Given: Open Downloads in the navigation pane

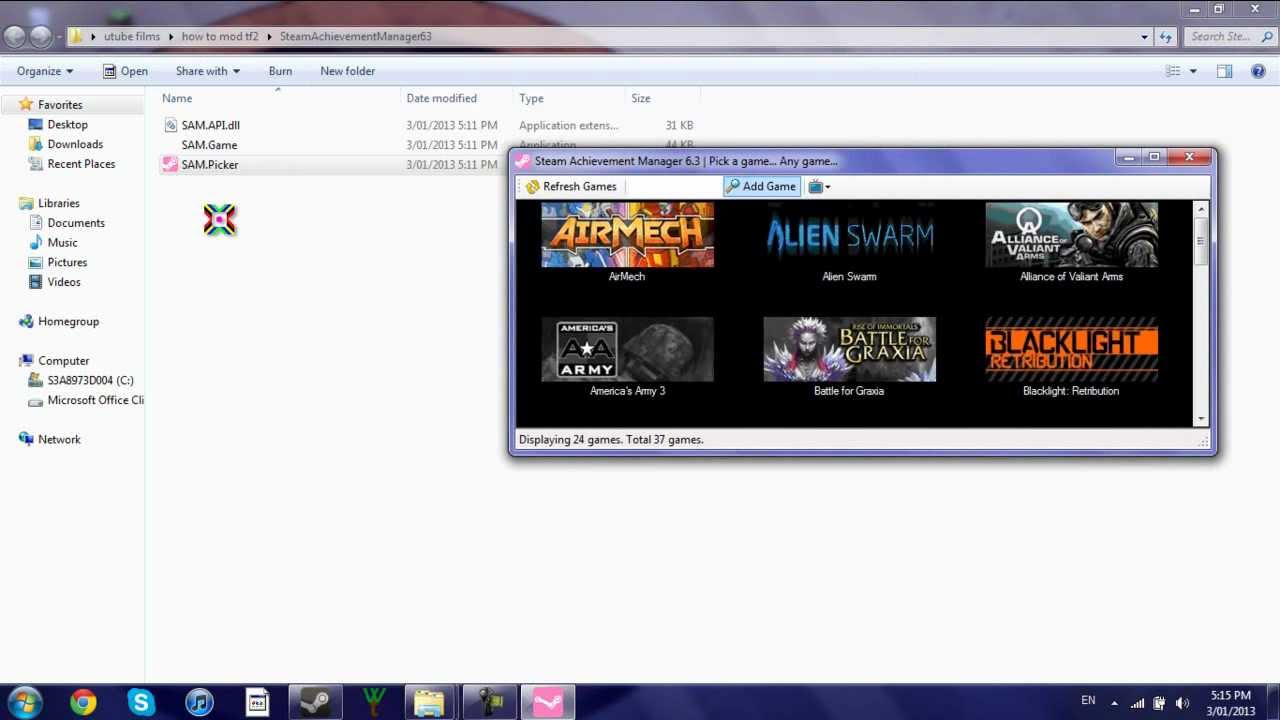Looking at the screenshot, I should 75,144.
